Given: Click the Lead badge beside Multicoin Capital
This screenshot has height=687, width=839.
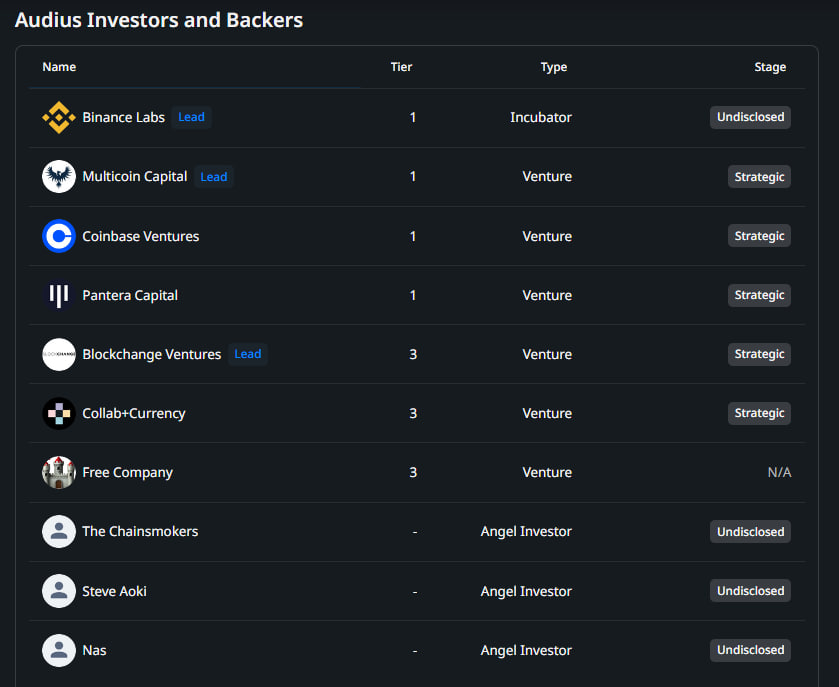Looking at the screenshot, I should (214, 177).
